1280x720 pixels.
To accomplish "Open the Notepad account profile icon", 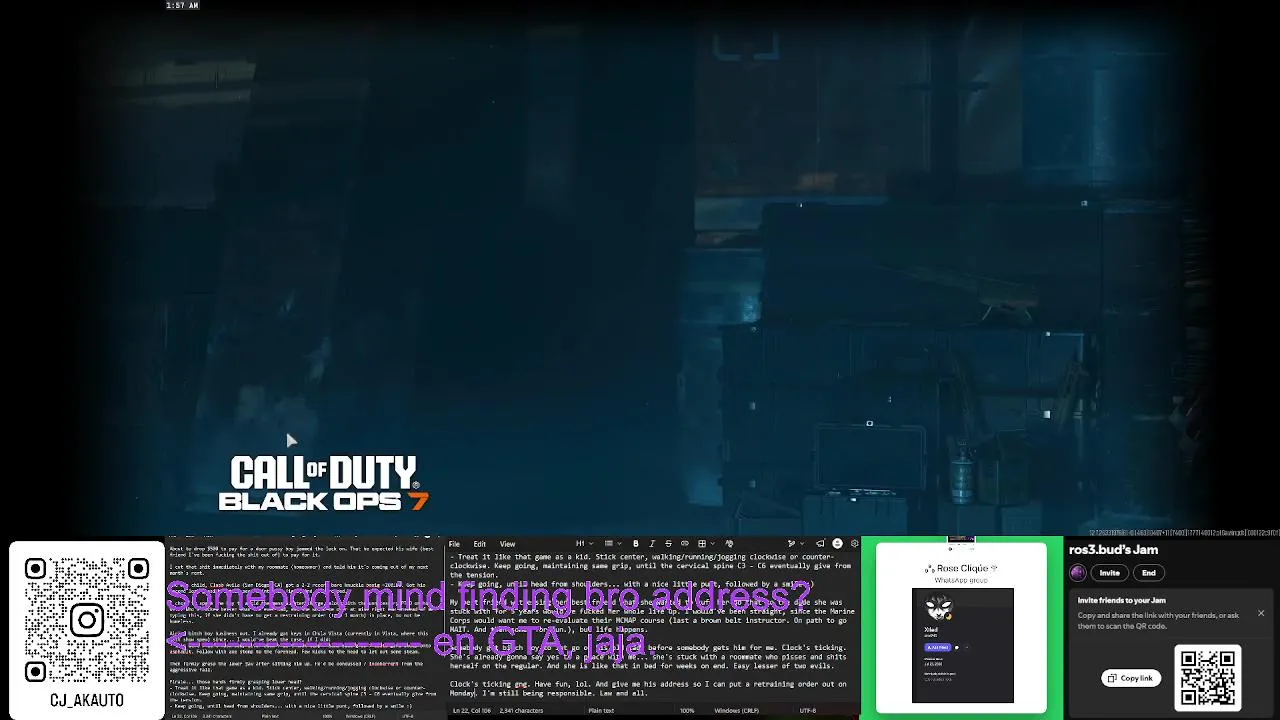I will [837, 544].
